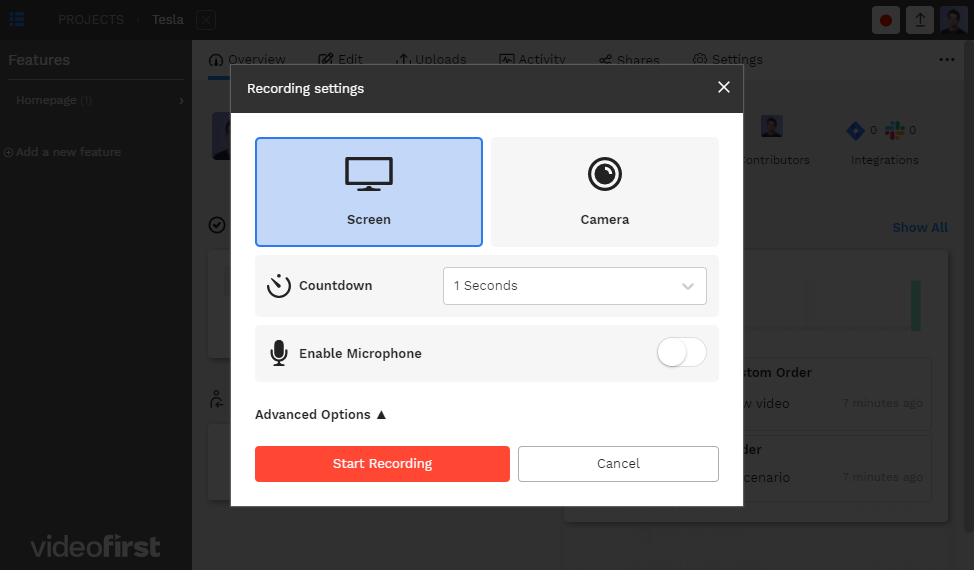The image size is (974, 570).
Task: Cancel the recording settings
Action: coord(618,464)
